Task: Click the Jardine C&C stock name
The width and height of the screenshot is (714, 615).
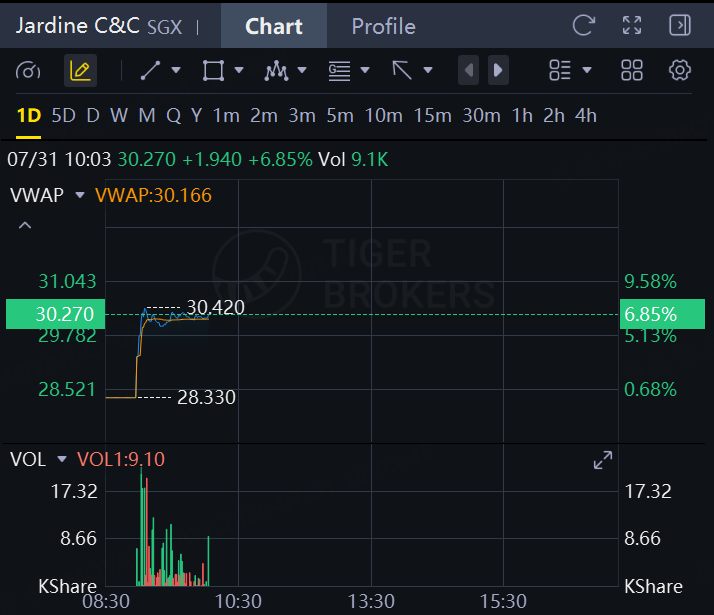Action: tap(78, 26)
